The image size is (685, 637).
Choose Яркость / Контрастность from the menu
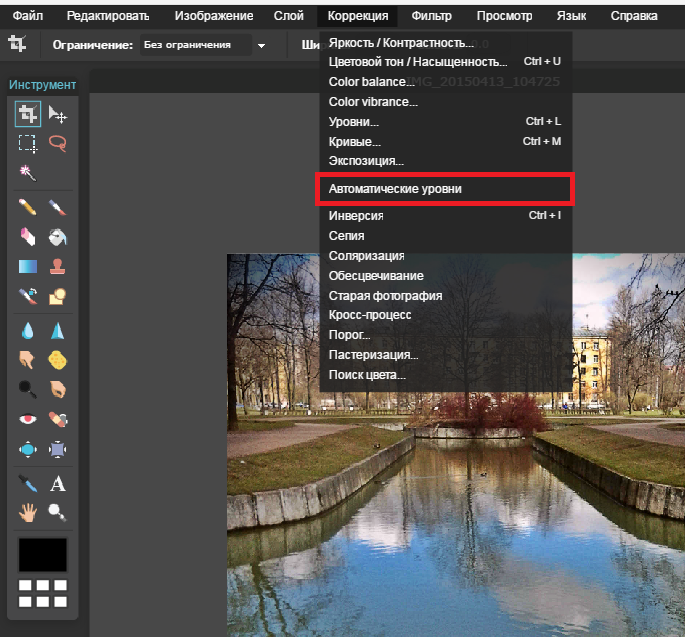pos(401,43)
